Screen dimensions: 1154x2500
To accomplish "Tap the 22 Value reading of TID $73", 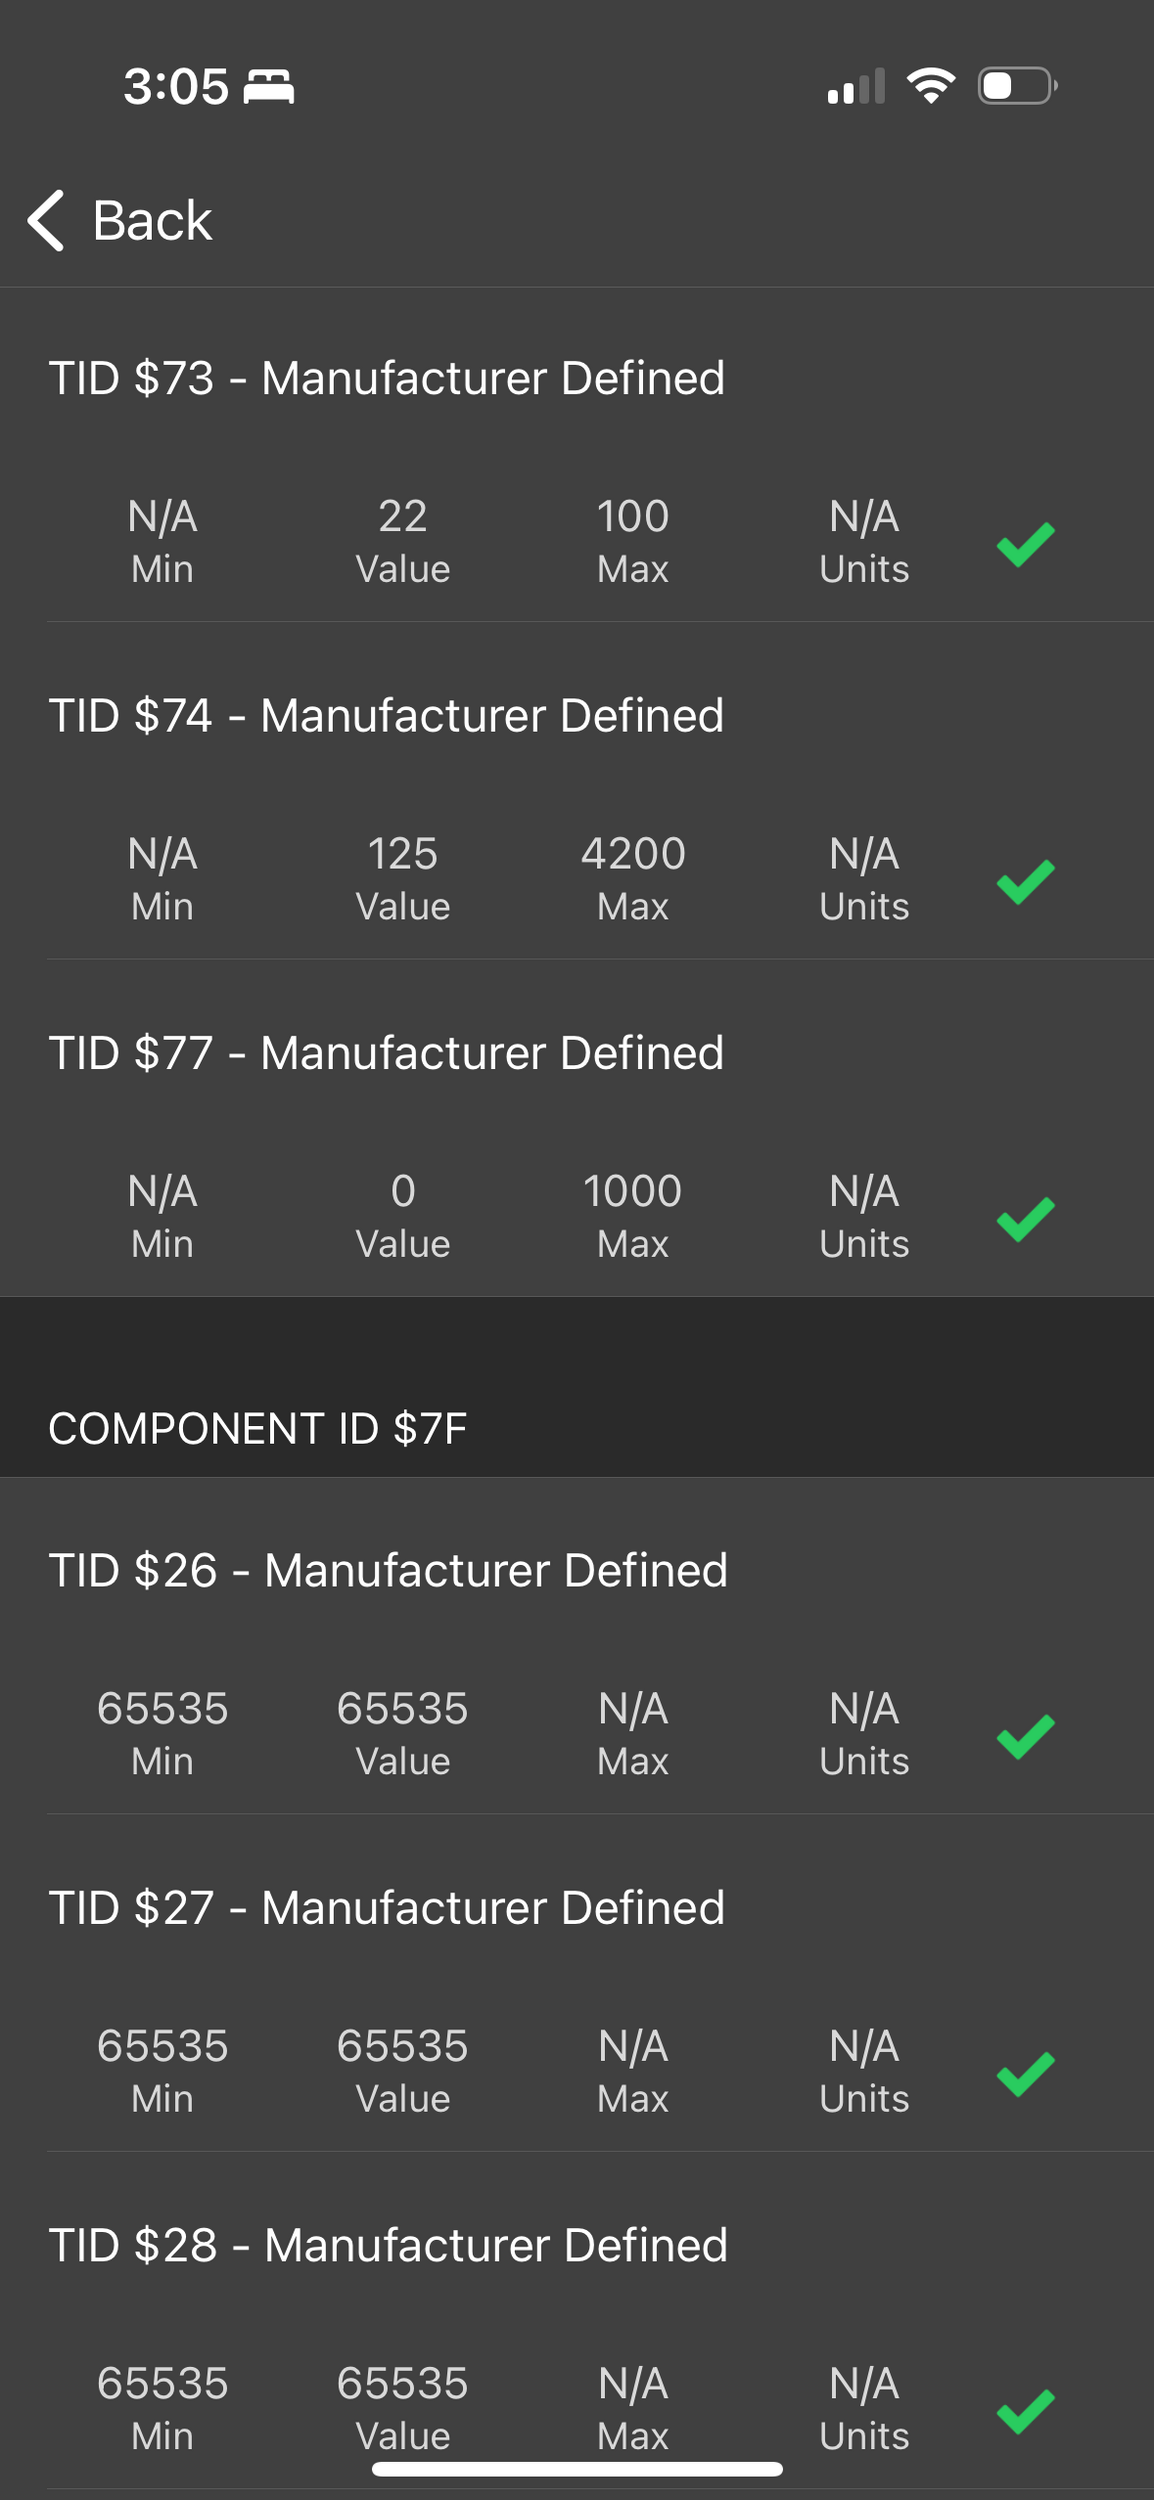I will [403, 517].
